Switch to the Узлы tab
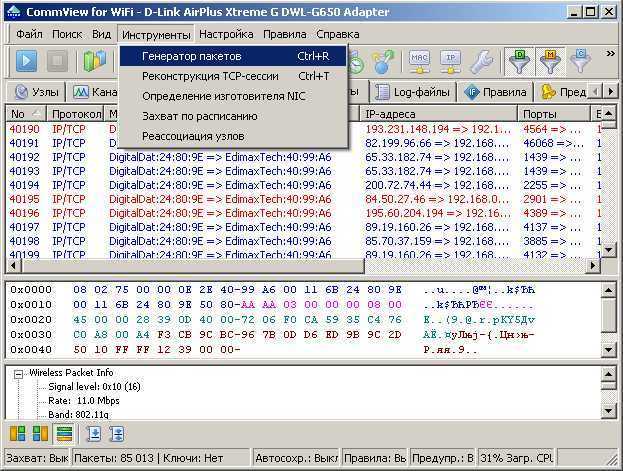The height and width of the screenshot is (471, 623). tap(36, 92)
